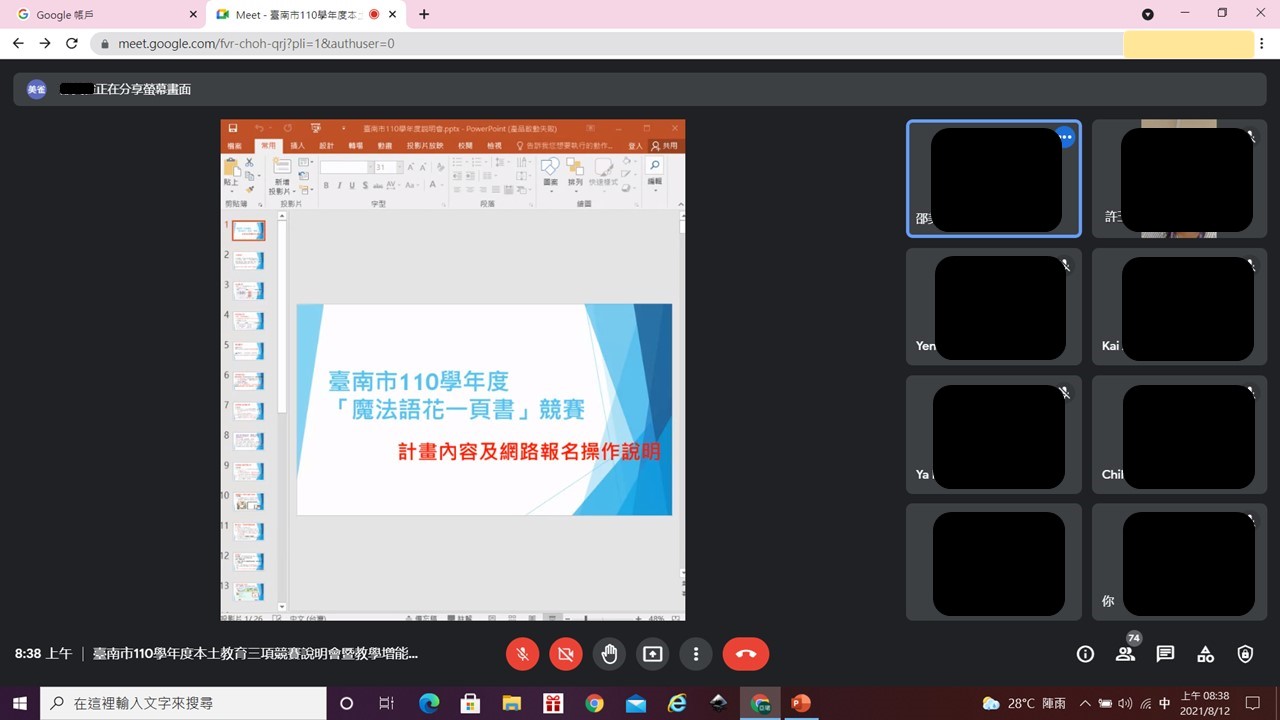Open a new browser tab

425,15
